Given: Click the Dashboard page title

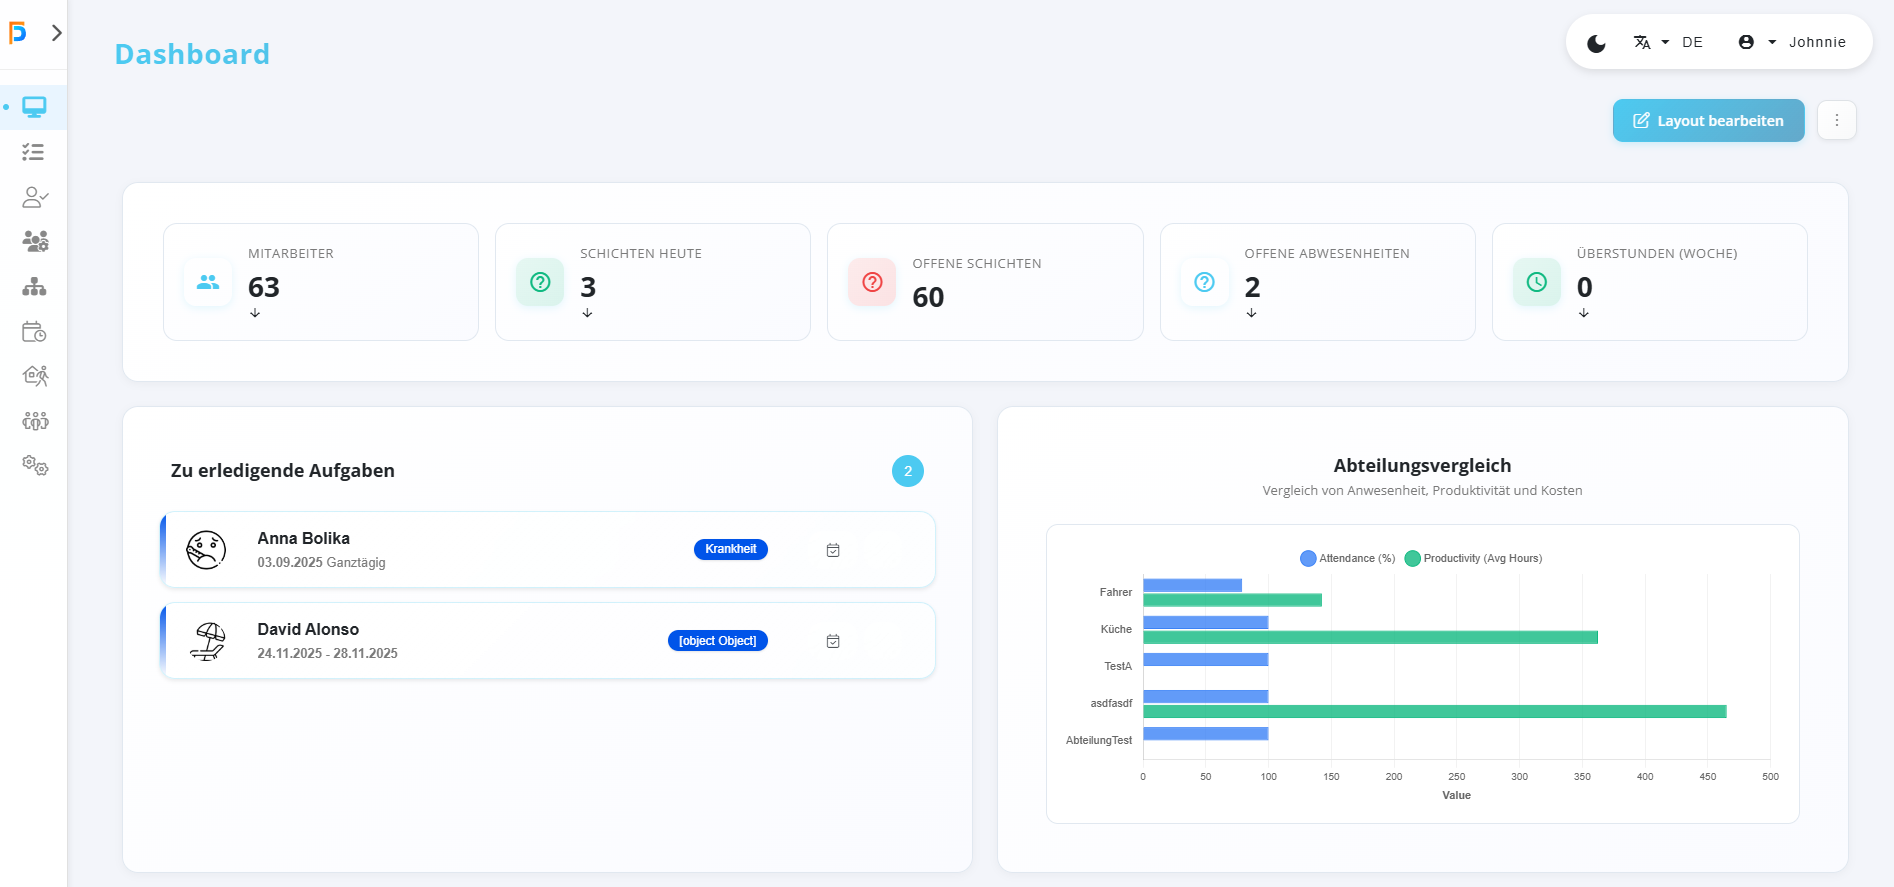Looking at the screenshot, I should [x=192, y=54].
